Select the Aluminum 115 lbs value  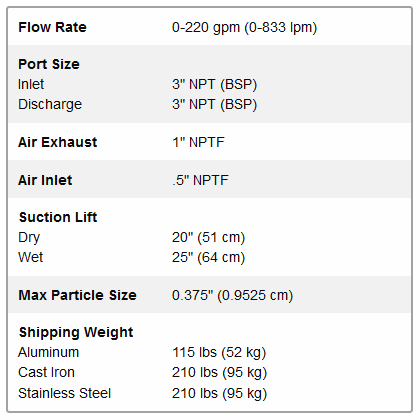pyautogui.click(x=219, y=353)
